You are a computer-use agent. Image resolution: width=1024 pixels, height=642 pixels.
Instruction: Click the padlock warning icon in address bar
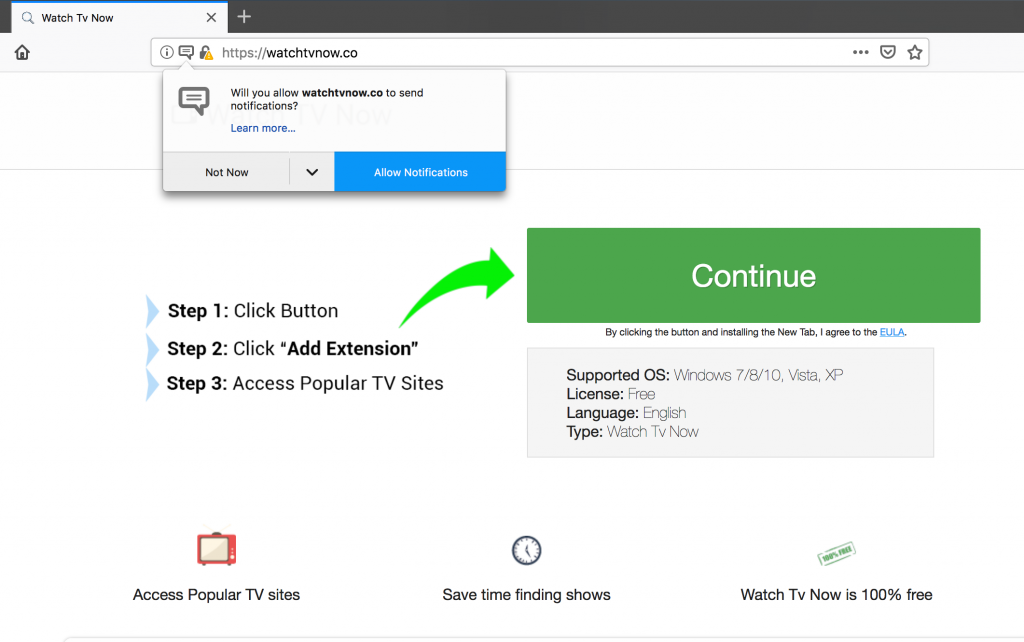coord(206,52)
